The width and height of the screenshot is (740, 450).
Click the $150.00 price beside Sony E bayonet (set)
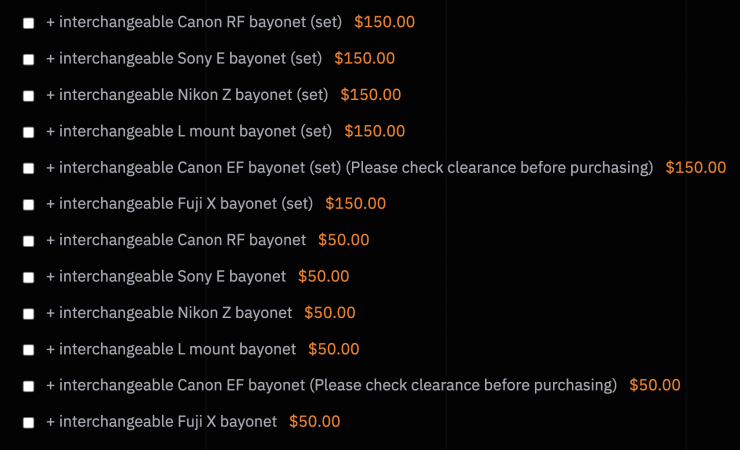(364, 58)
